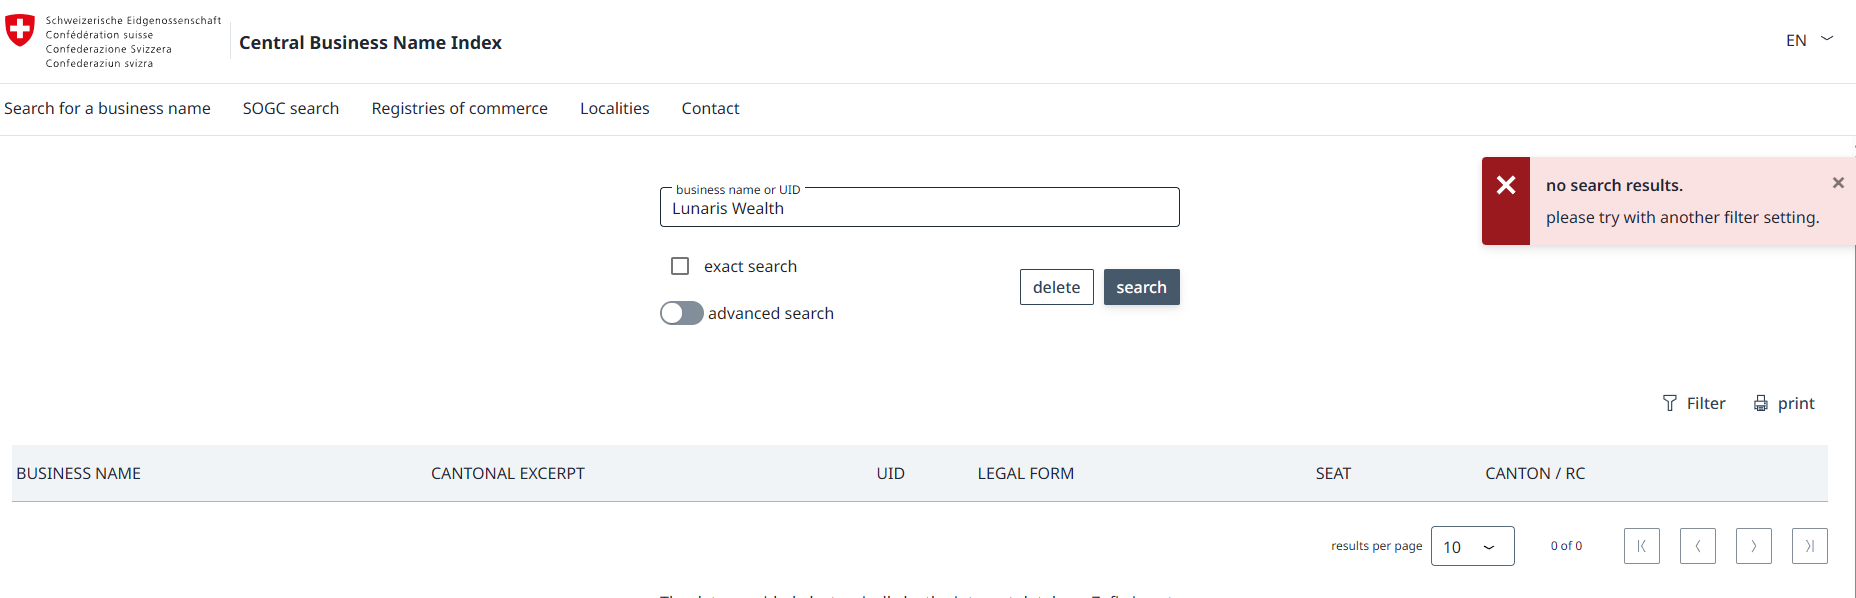
Task: Open Registries of commerce page
Action: pos(459,108)
